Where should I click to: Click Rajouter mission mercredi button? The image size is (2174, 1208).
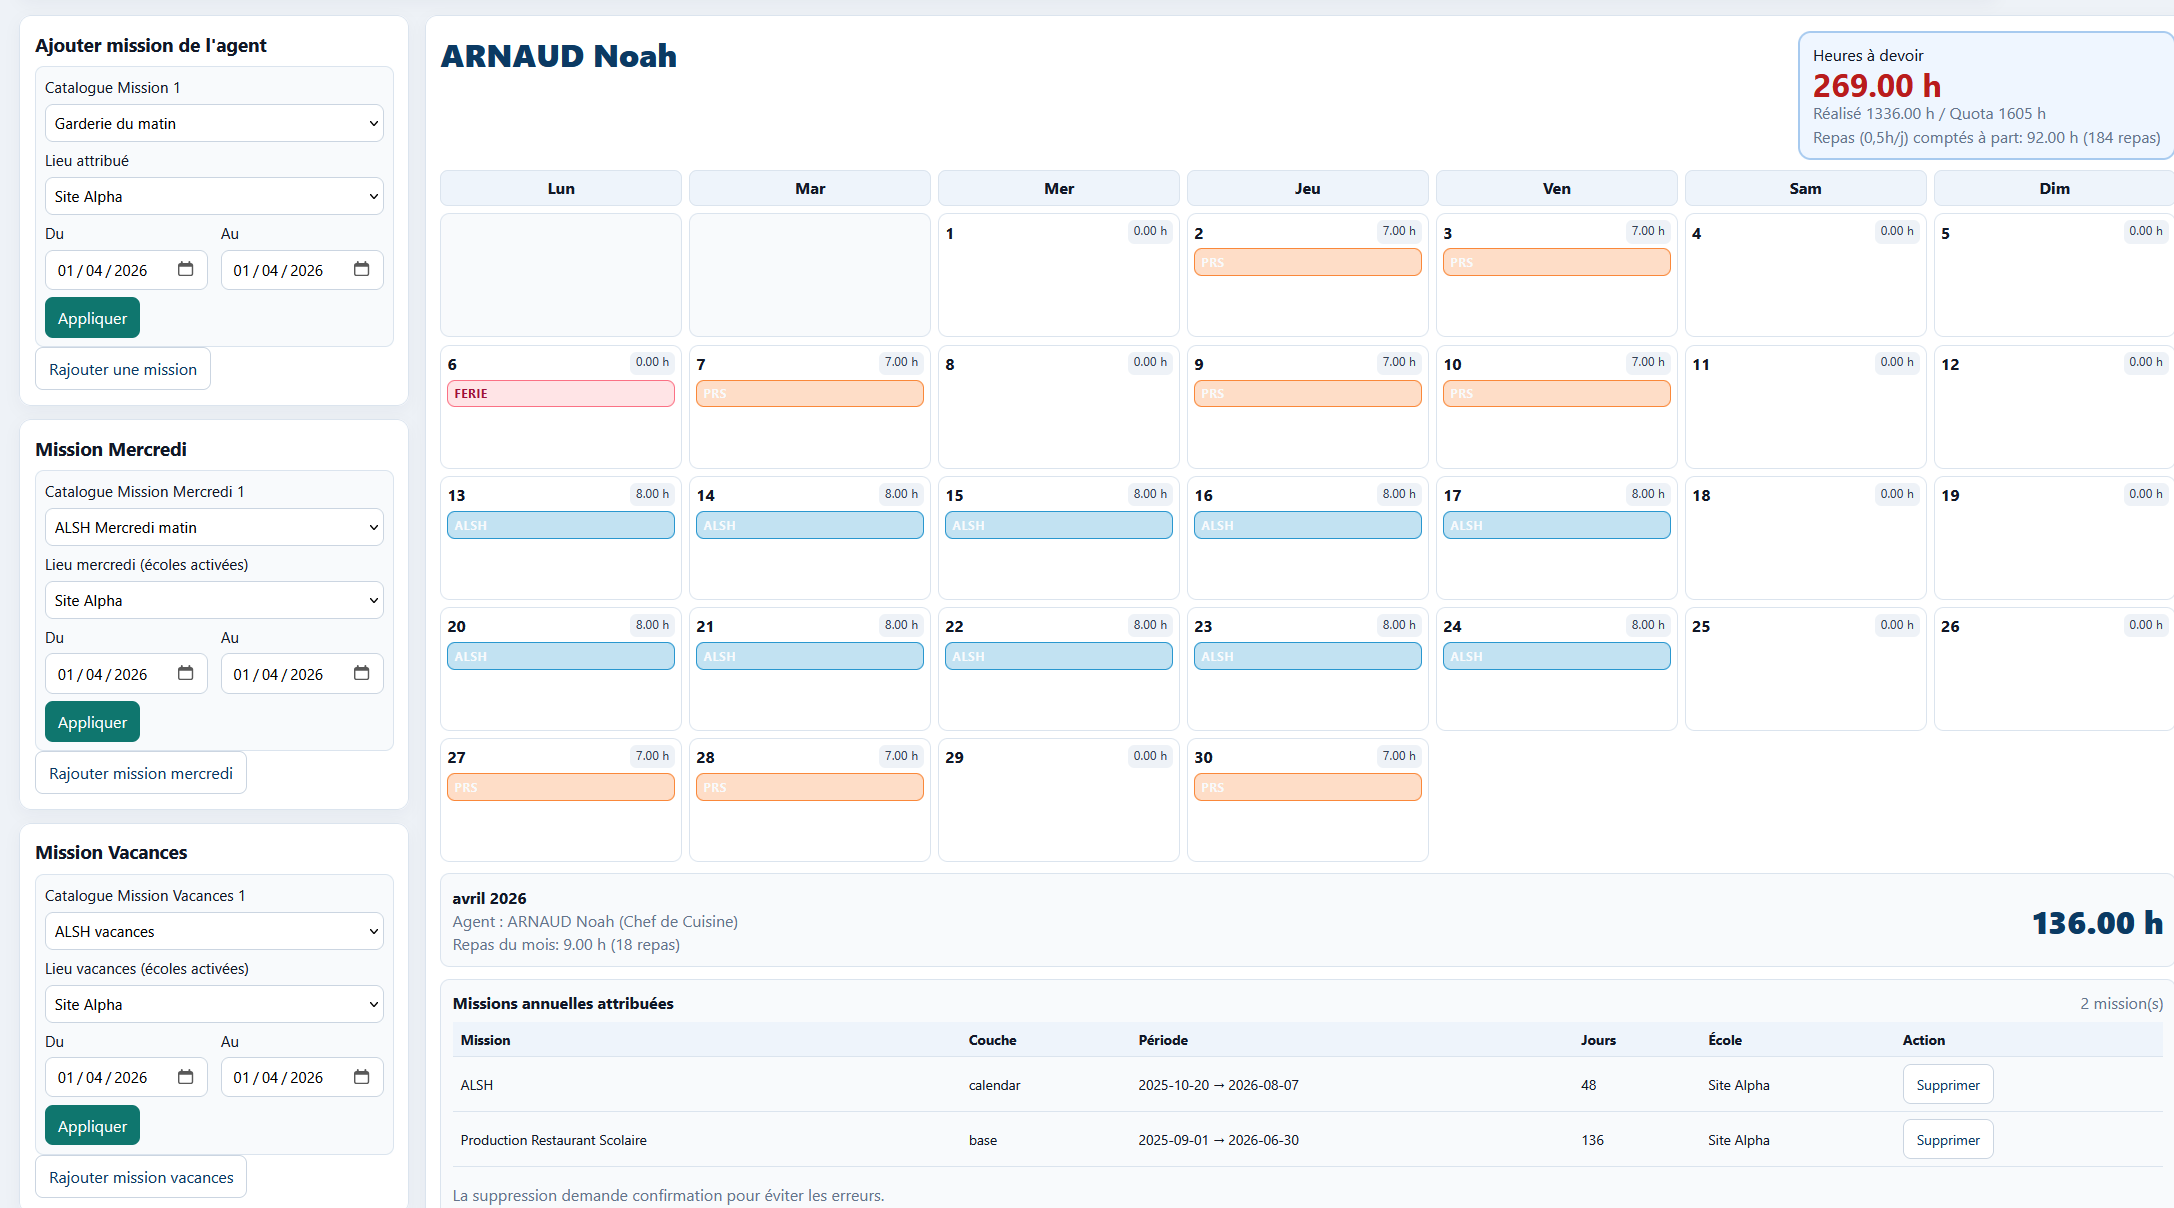click(x=141, y=773)
